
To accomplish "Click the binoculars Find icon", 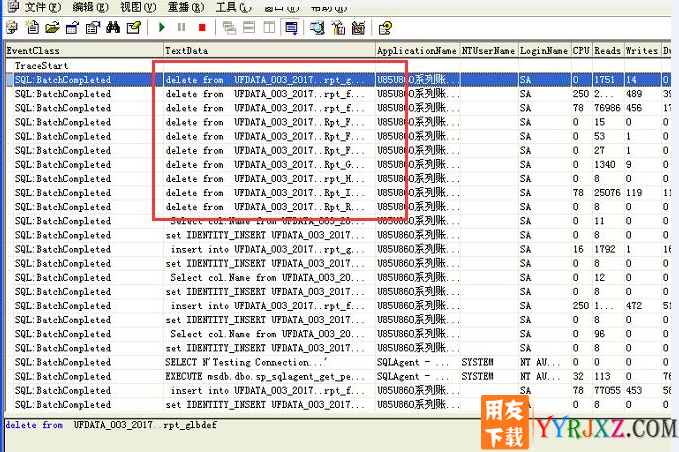I will click(113, 28).
